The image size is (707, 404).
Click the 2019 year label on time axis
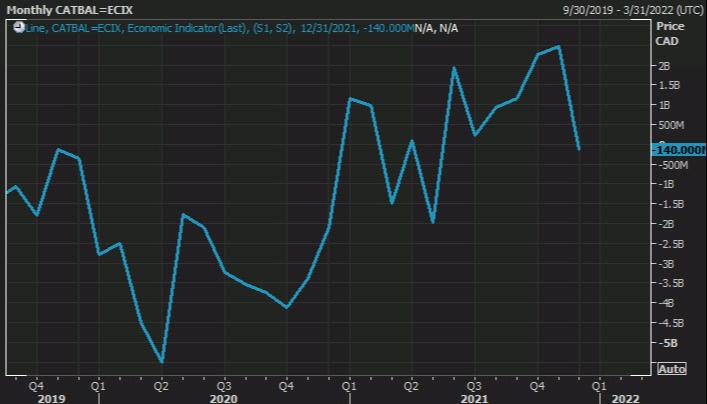pyautogui.click(x=51, y=399)
